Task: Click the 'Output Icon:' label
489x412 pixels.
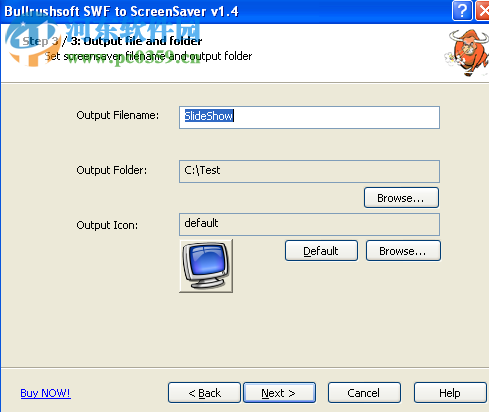Action: [107, 225]
